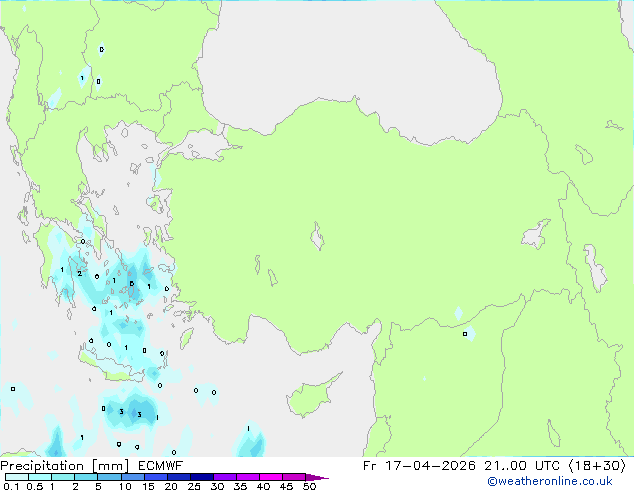
Task: Pick the 15–20 mm legend swatch
Action: point(156,477)
